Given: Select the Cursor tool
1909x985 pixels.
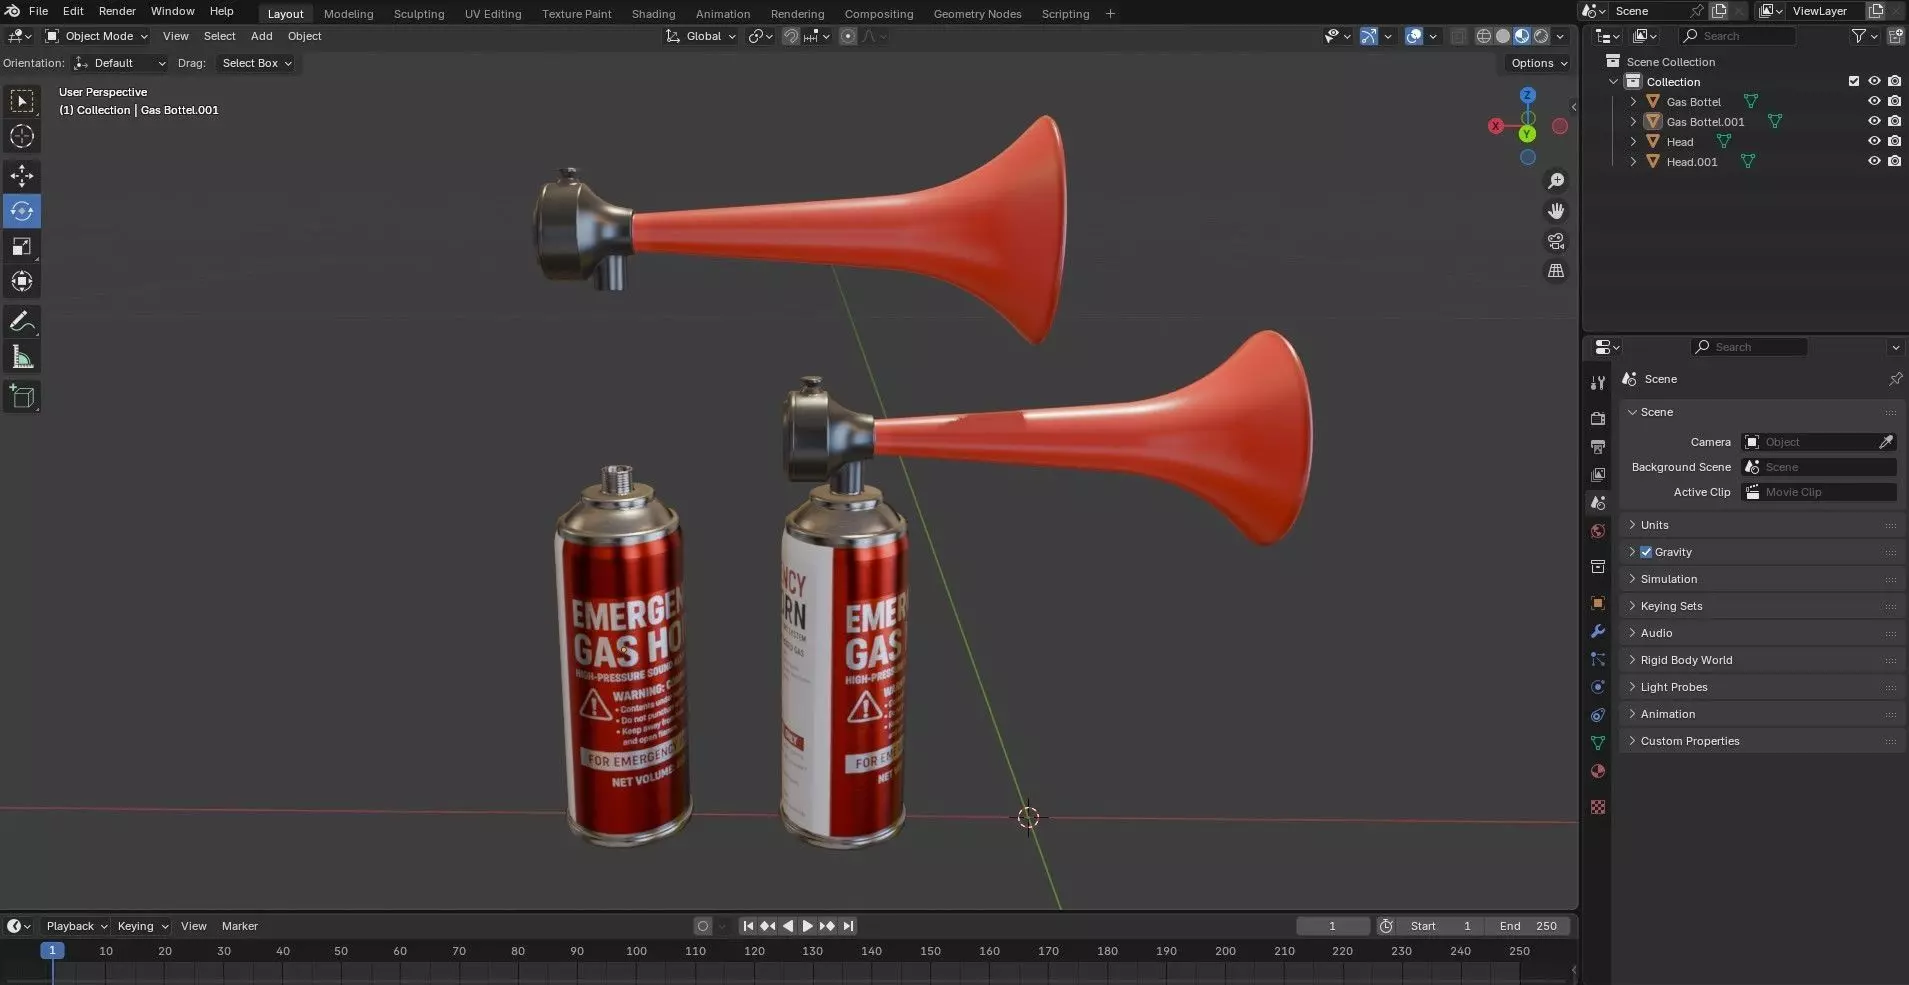Looking at the screenshot, I should tap(22, 136).
